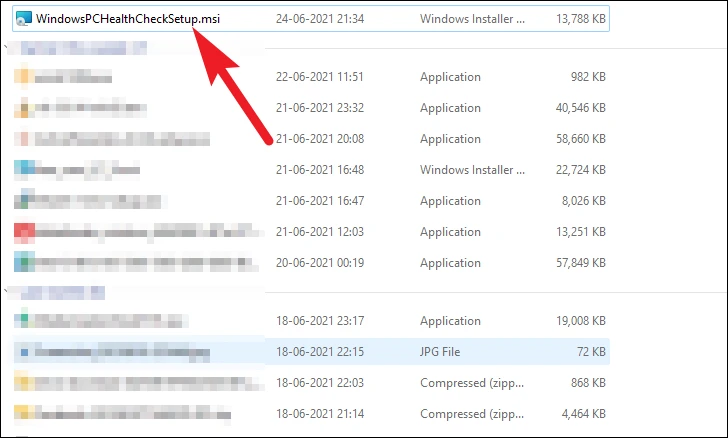Click the file icon in the 19,008 KB row

click(x=24, y=320)
